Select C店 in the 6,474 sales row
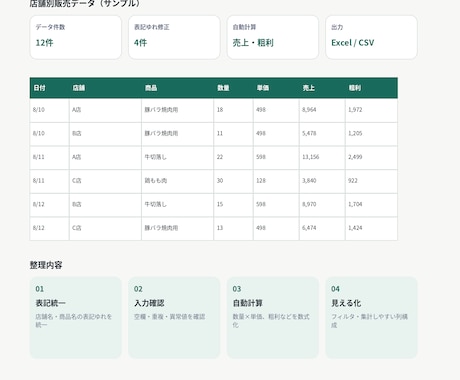 coord(105,229)
